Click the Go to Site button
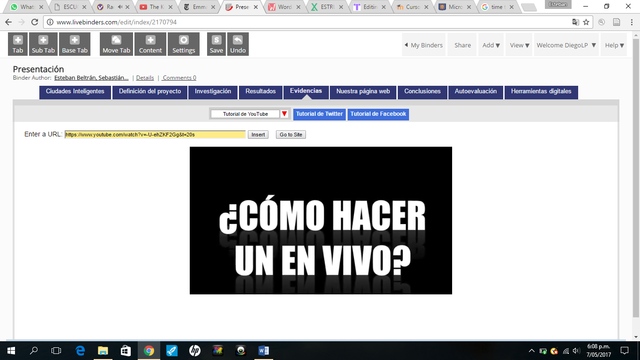Viewport: 640px width, 360px height. click(291, 135)
